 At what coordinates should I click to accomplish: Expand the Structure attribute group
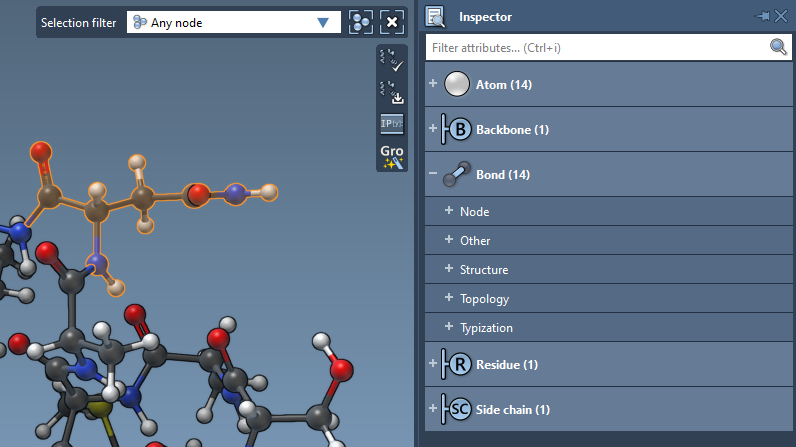[x=449, y=269]
